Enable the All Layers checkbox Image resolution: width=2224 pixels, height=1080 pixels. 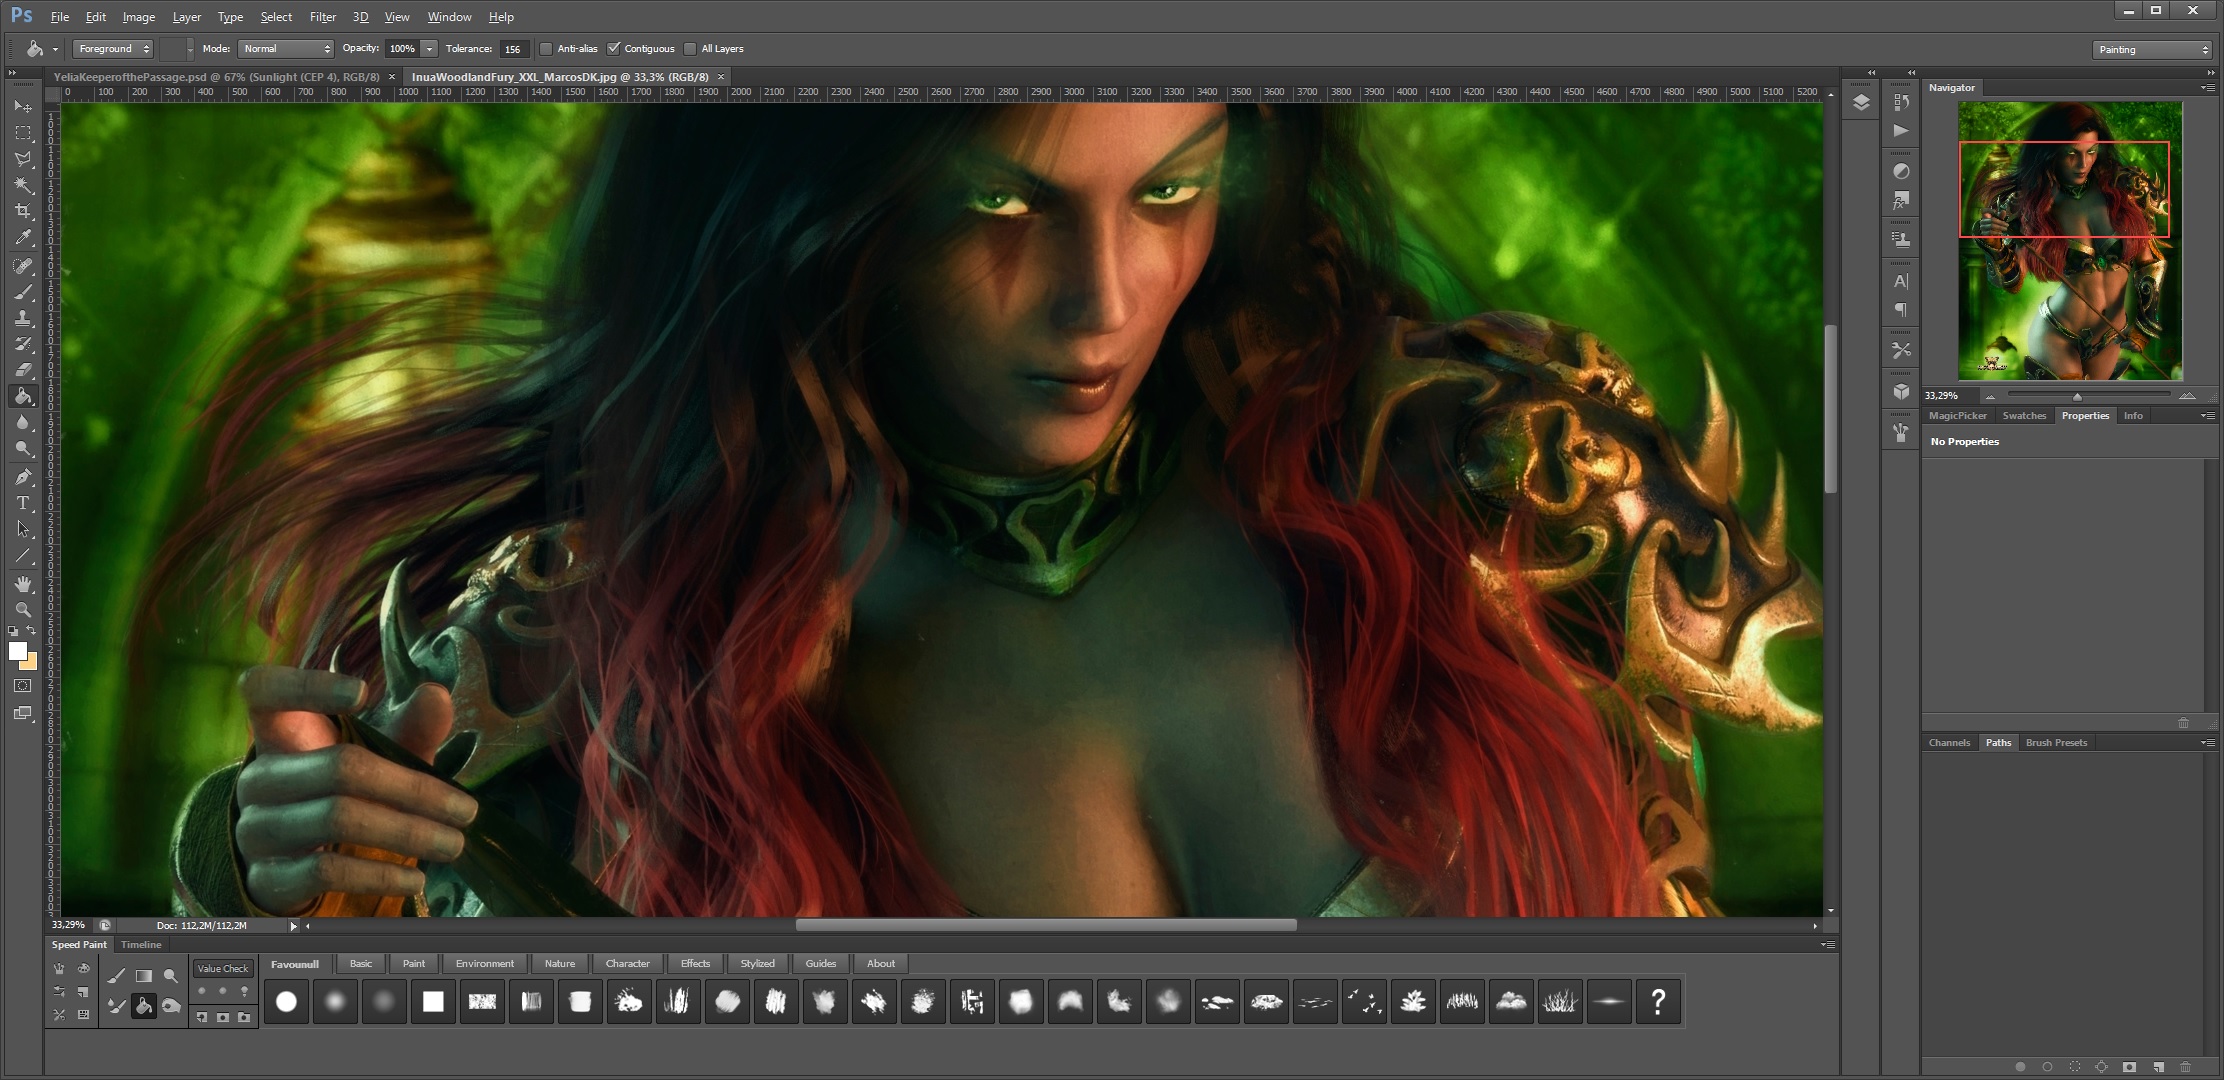[x=690, y=49]
